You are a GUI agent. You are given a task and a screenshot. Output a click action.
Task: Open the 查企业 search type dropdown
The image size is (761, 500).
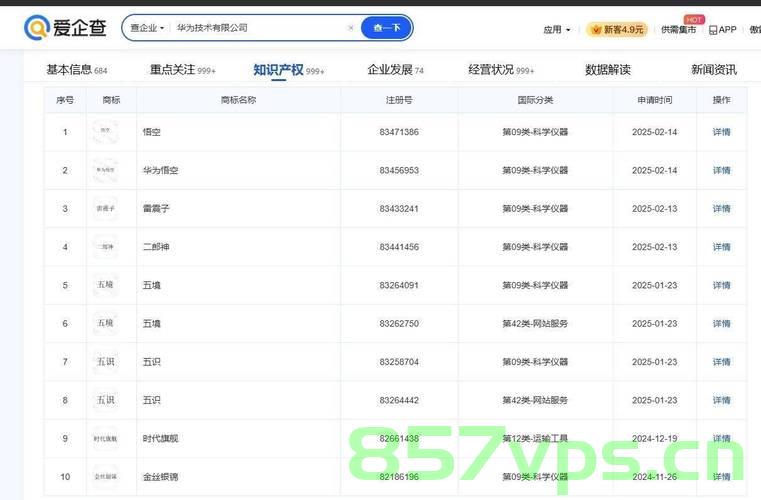[147, 28]
